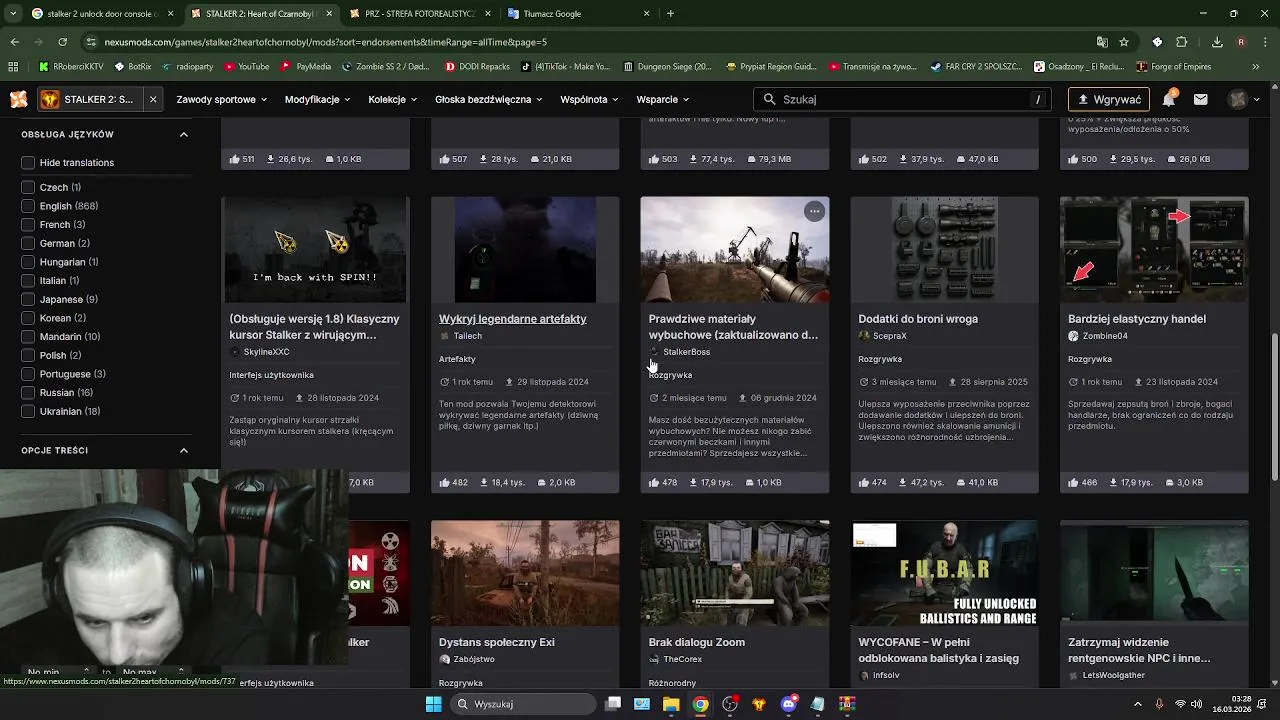Expand the Zawody sportowe menu
Image resolution: width=1280 pixels, height=720 pixels.
(x=221, y=99)
